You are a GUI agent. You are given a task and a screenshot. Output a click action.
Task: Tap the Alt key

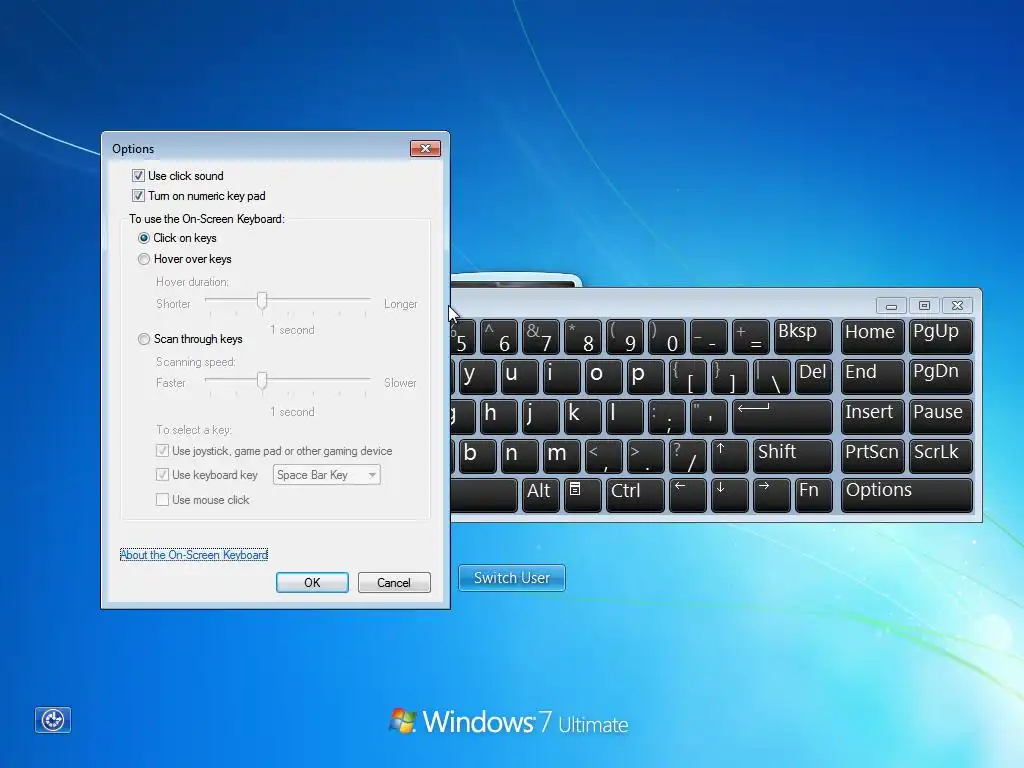pos(539,495)
